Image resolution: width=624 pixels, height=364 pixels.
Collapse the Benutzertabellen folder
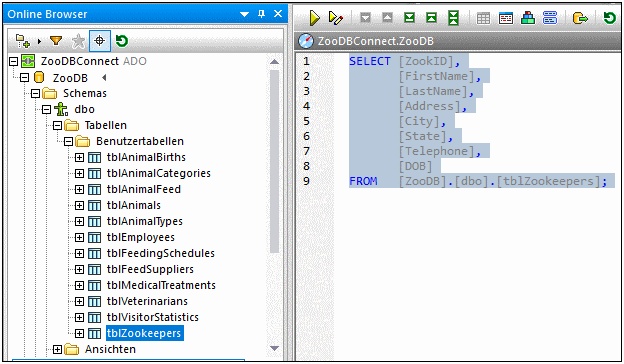coord(68,141)
